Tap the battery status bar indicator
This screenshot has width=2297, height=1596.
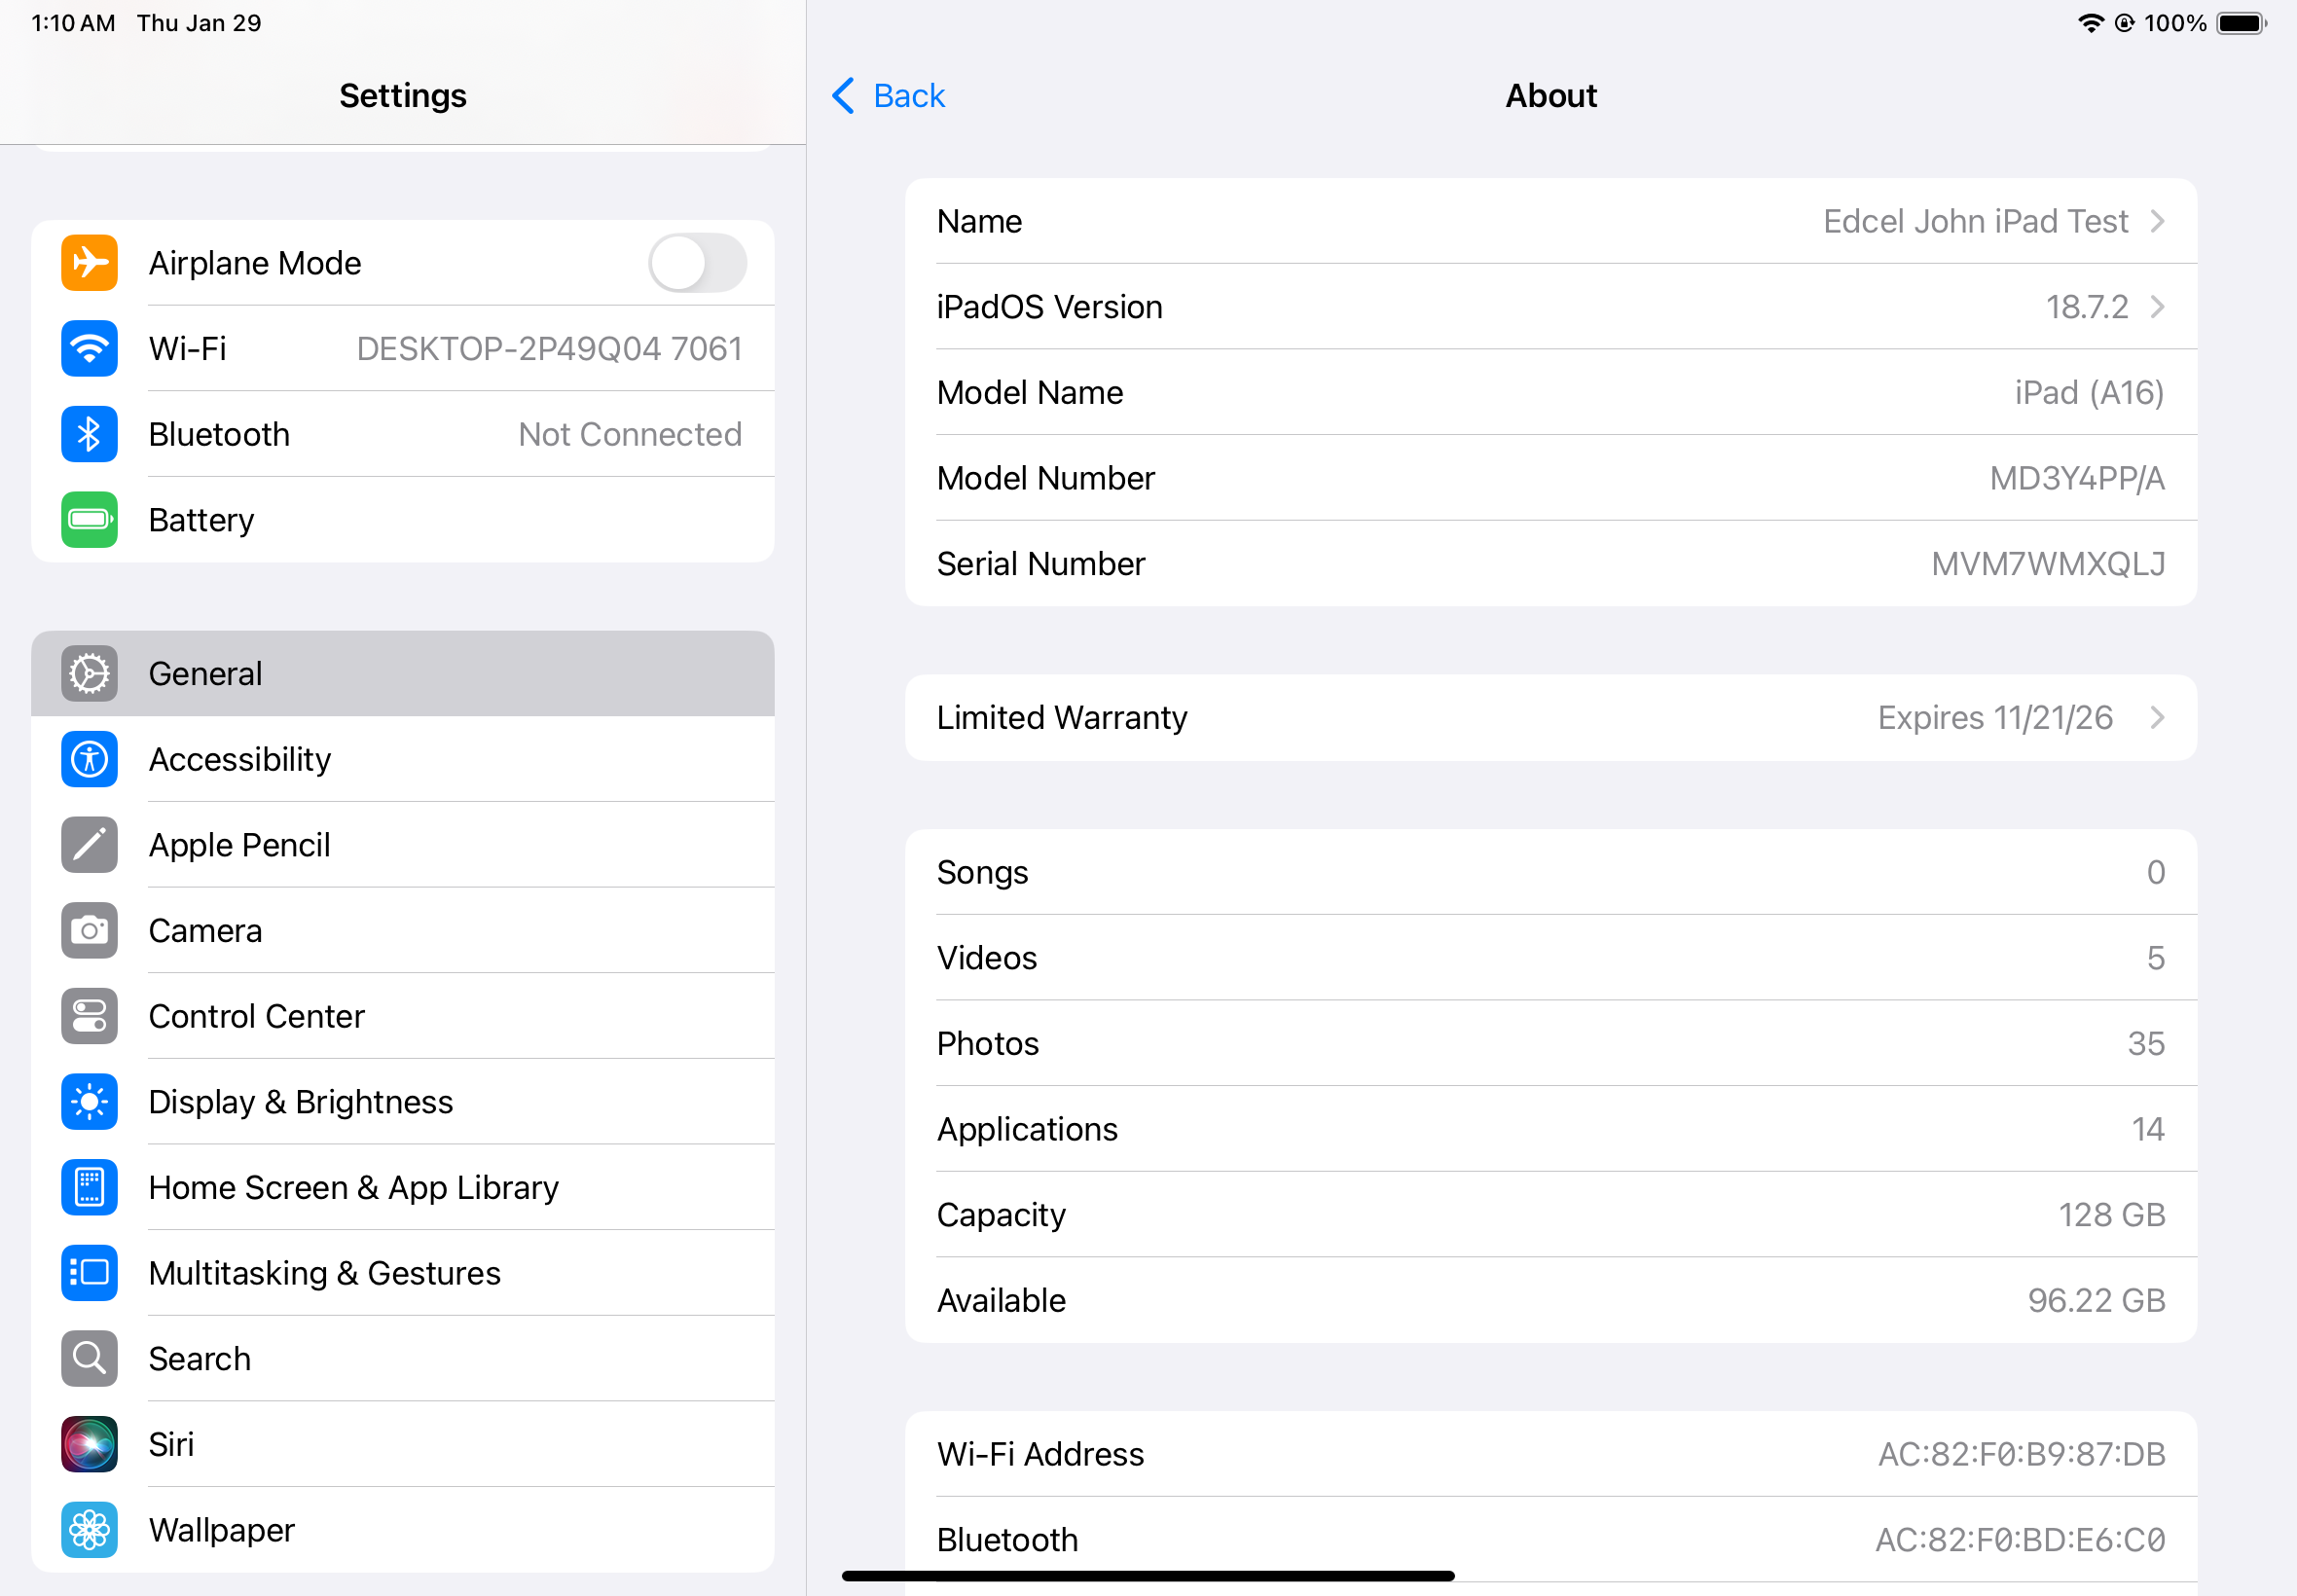2242,23
